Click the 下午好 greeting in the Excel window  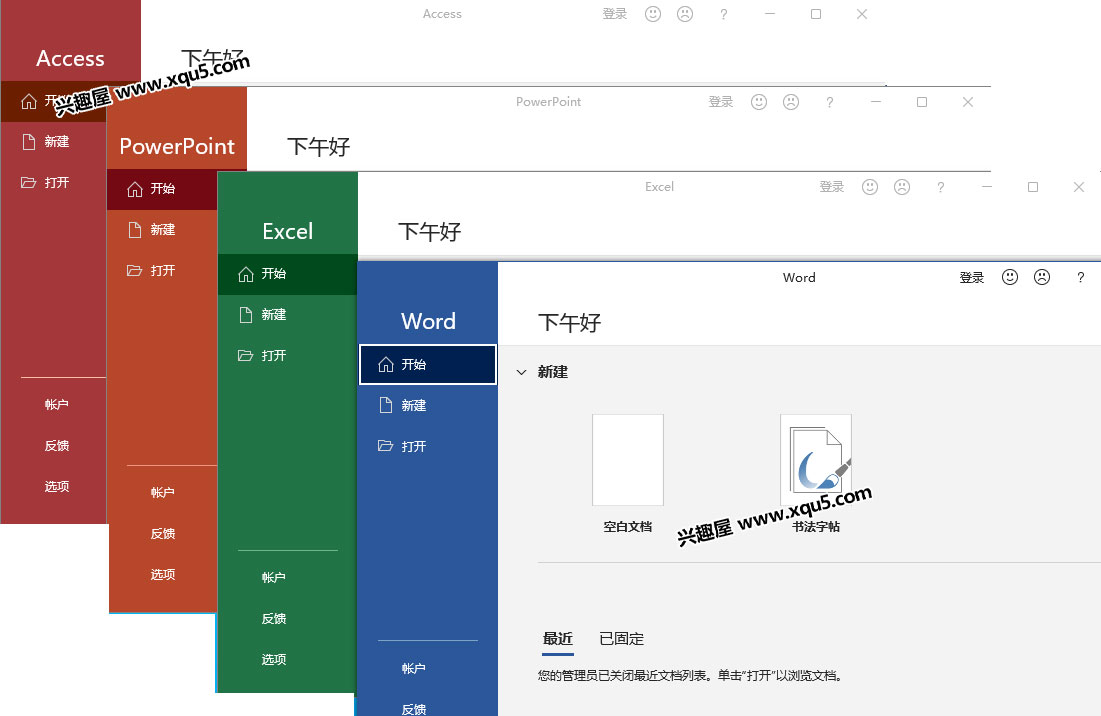pyautogui.click(x=430, y=232)
